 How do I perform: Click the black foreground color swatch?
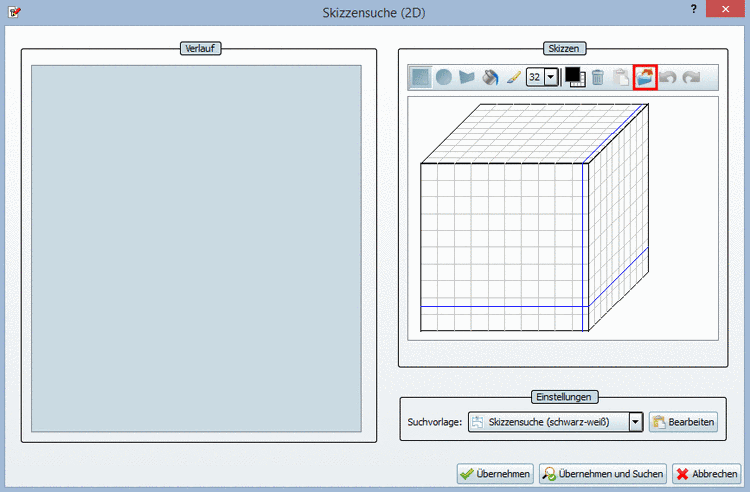(572, 75)
